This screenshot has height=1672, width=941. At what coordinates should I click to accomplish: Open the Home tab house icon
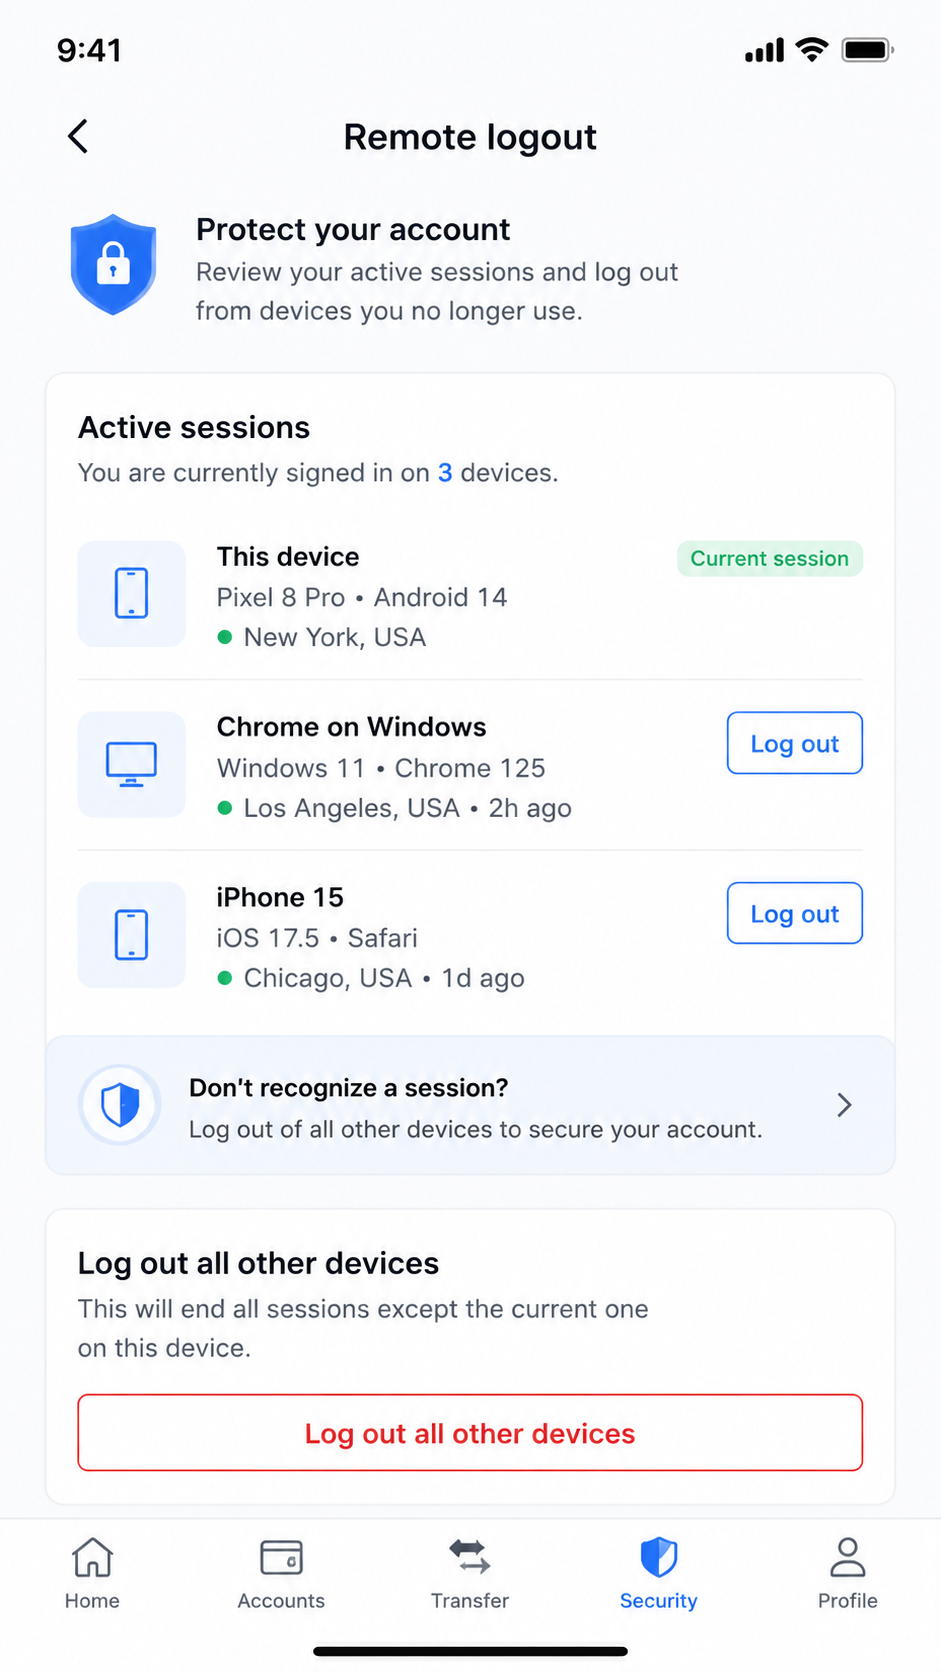point(92,1557)
